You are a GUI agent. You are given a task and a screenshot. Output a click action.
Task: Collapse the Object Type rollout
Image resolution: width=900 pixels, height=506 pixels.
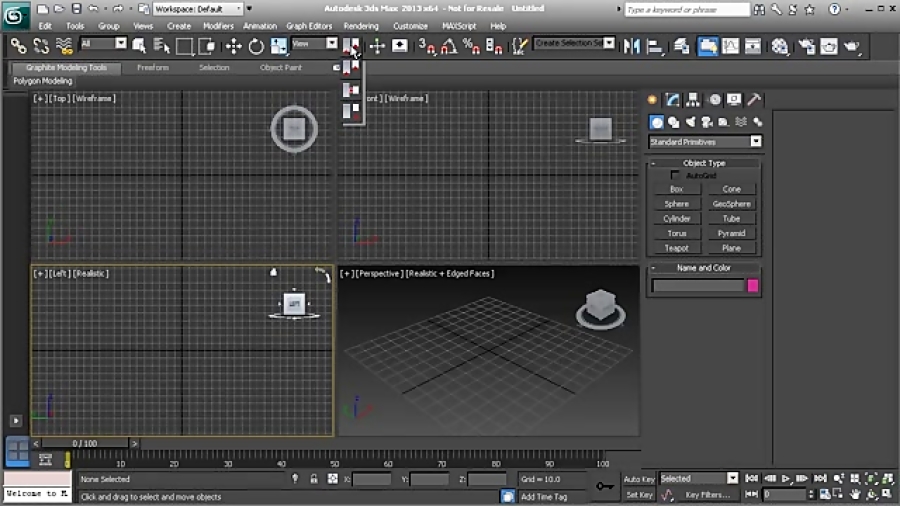704,162
